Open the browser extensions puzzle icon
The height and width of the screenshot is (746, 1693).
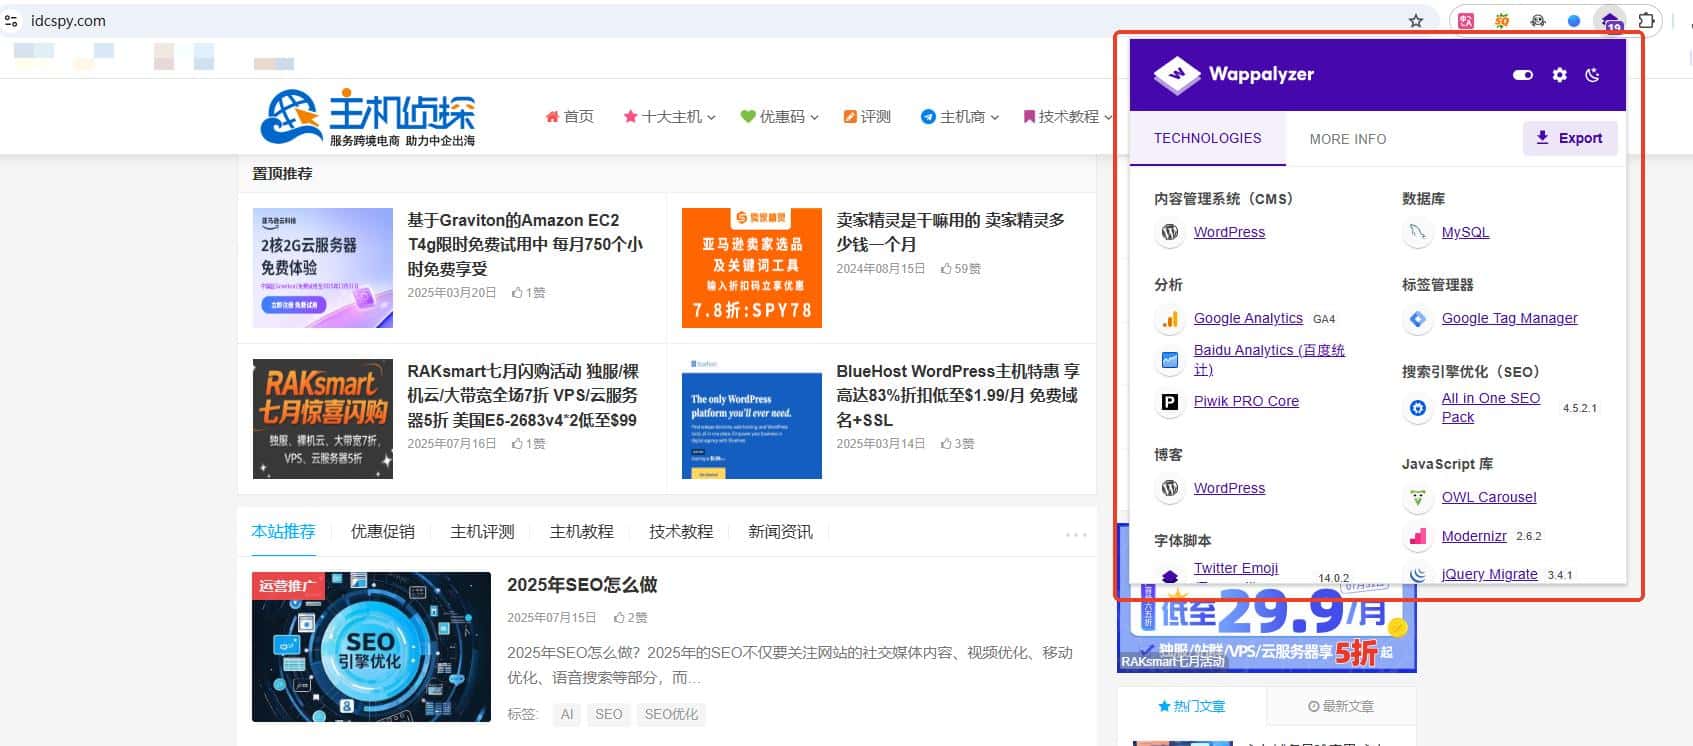[x=1646, y=20]
